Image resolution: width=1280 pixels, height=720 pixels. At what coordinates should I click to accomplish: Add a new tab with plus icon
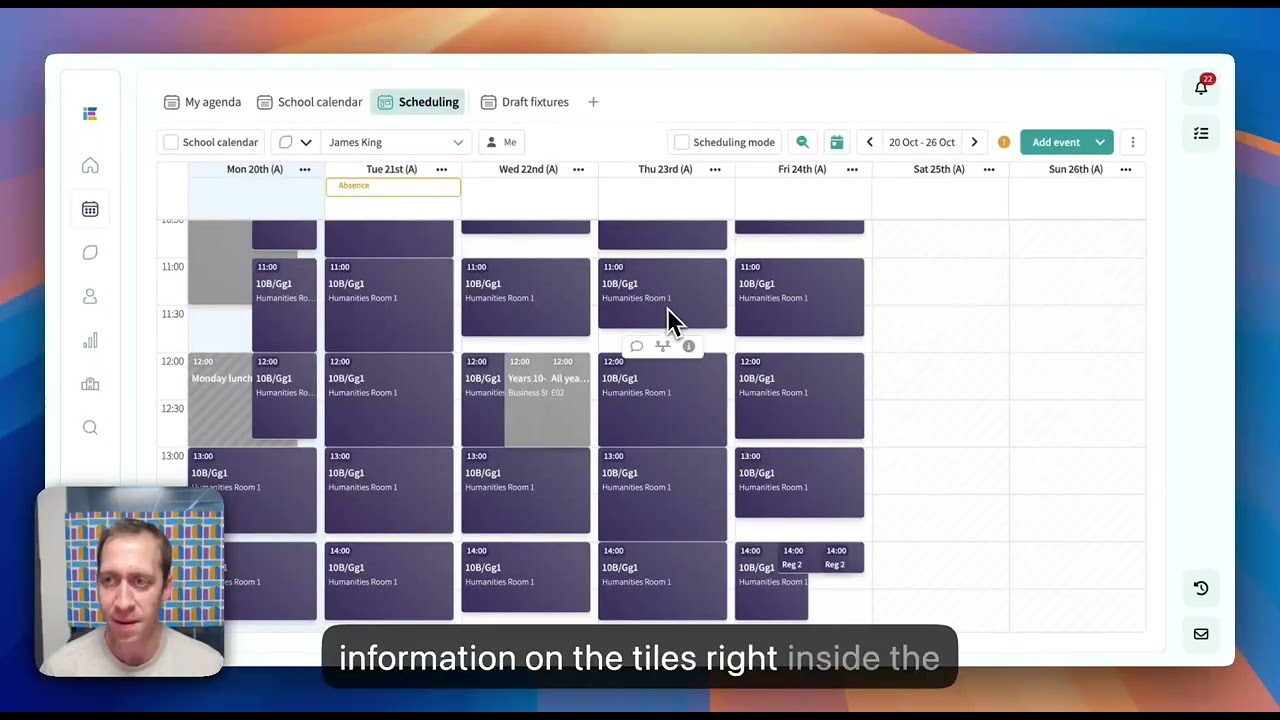coord(593,102)
